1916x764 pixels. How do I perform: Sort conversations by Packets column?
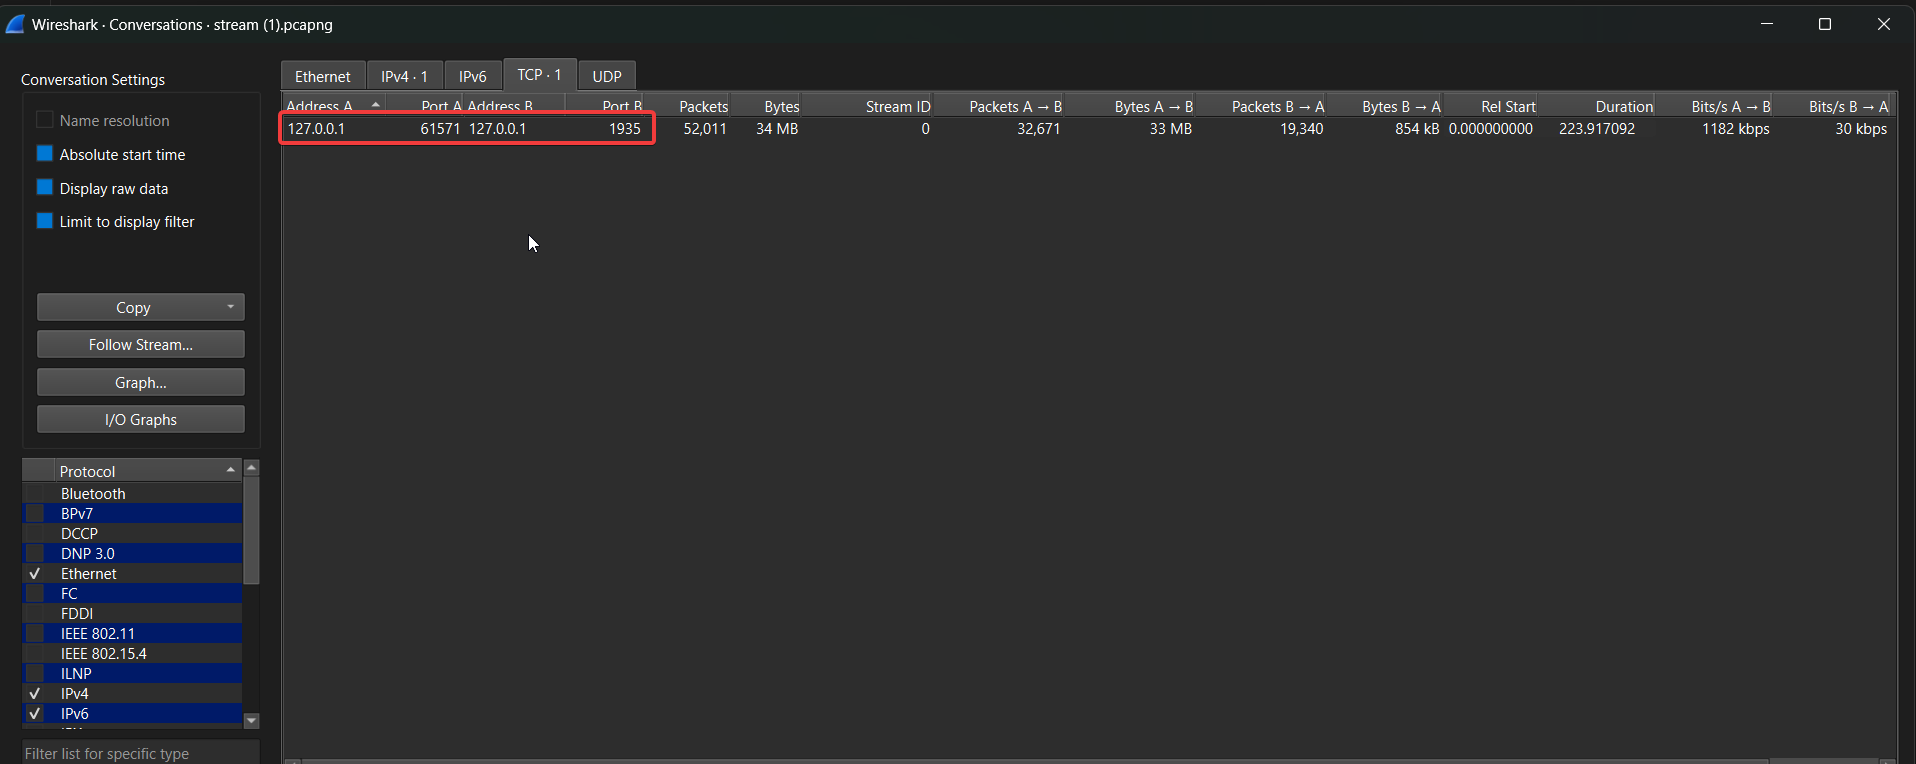click(x=687, y=105)
